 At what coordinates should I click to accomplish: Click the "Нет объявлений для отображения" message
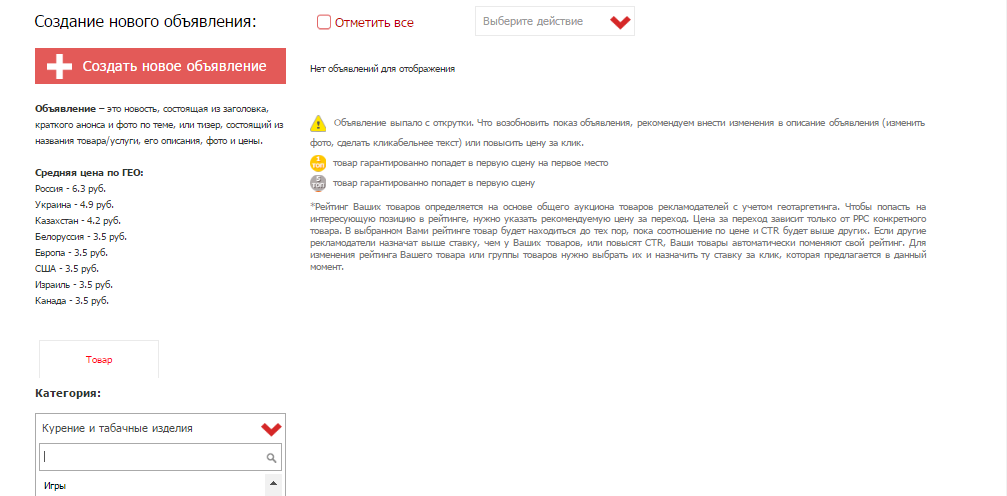[x=383, y=69]
